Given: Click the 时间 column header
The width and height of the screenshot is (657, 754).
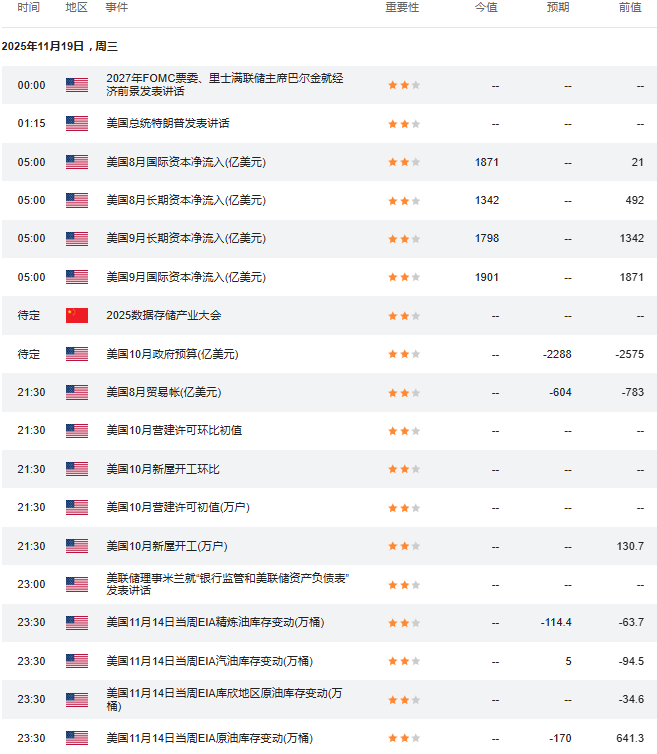Looking at the screenshot, I should pyautogui.click(x=28, y=7).
